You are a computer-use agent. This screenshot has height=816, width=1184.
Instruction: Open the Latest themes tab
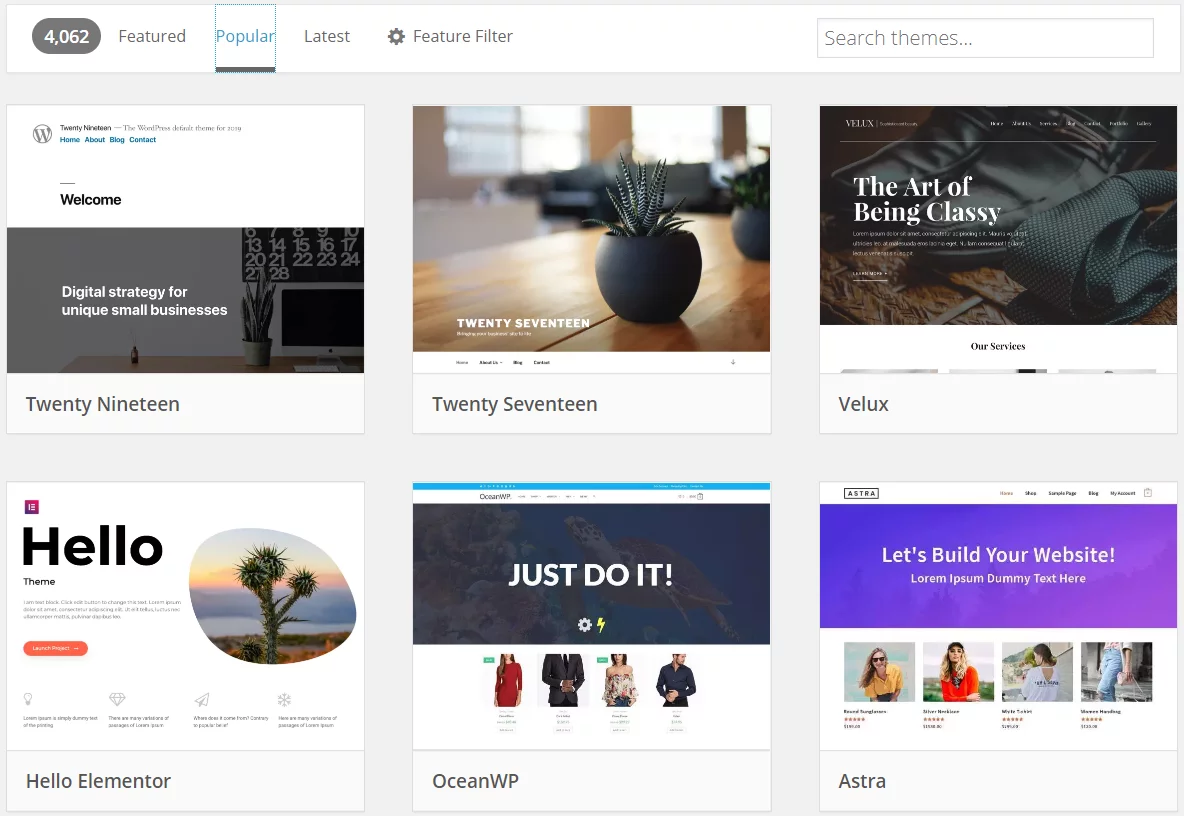pos(327,36)
